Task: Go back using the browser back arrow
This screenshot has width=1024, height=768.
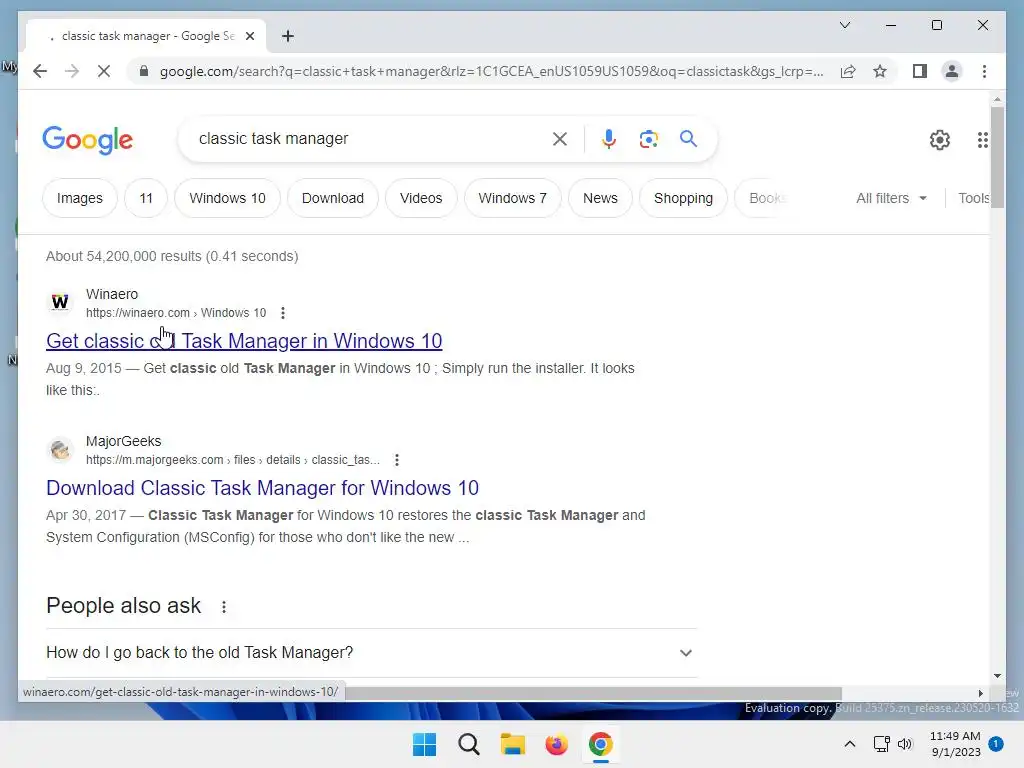Action: (40, 71)
